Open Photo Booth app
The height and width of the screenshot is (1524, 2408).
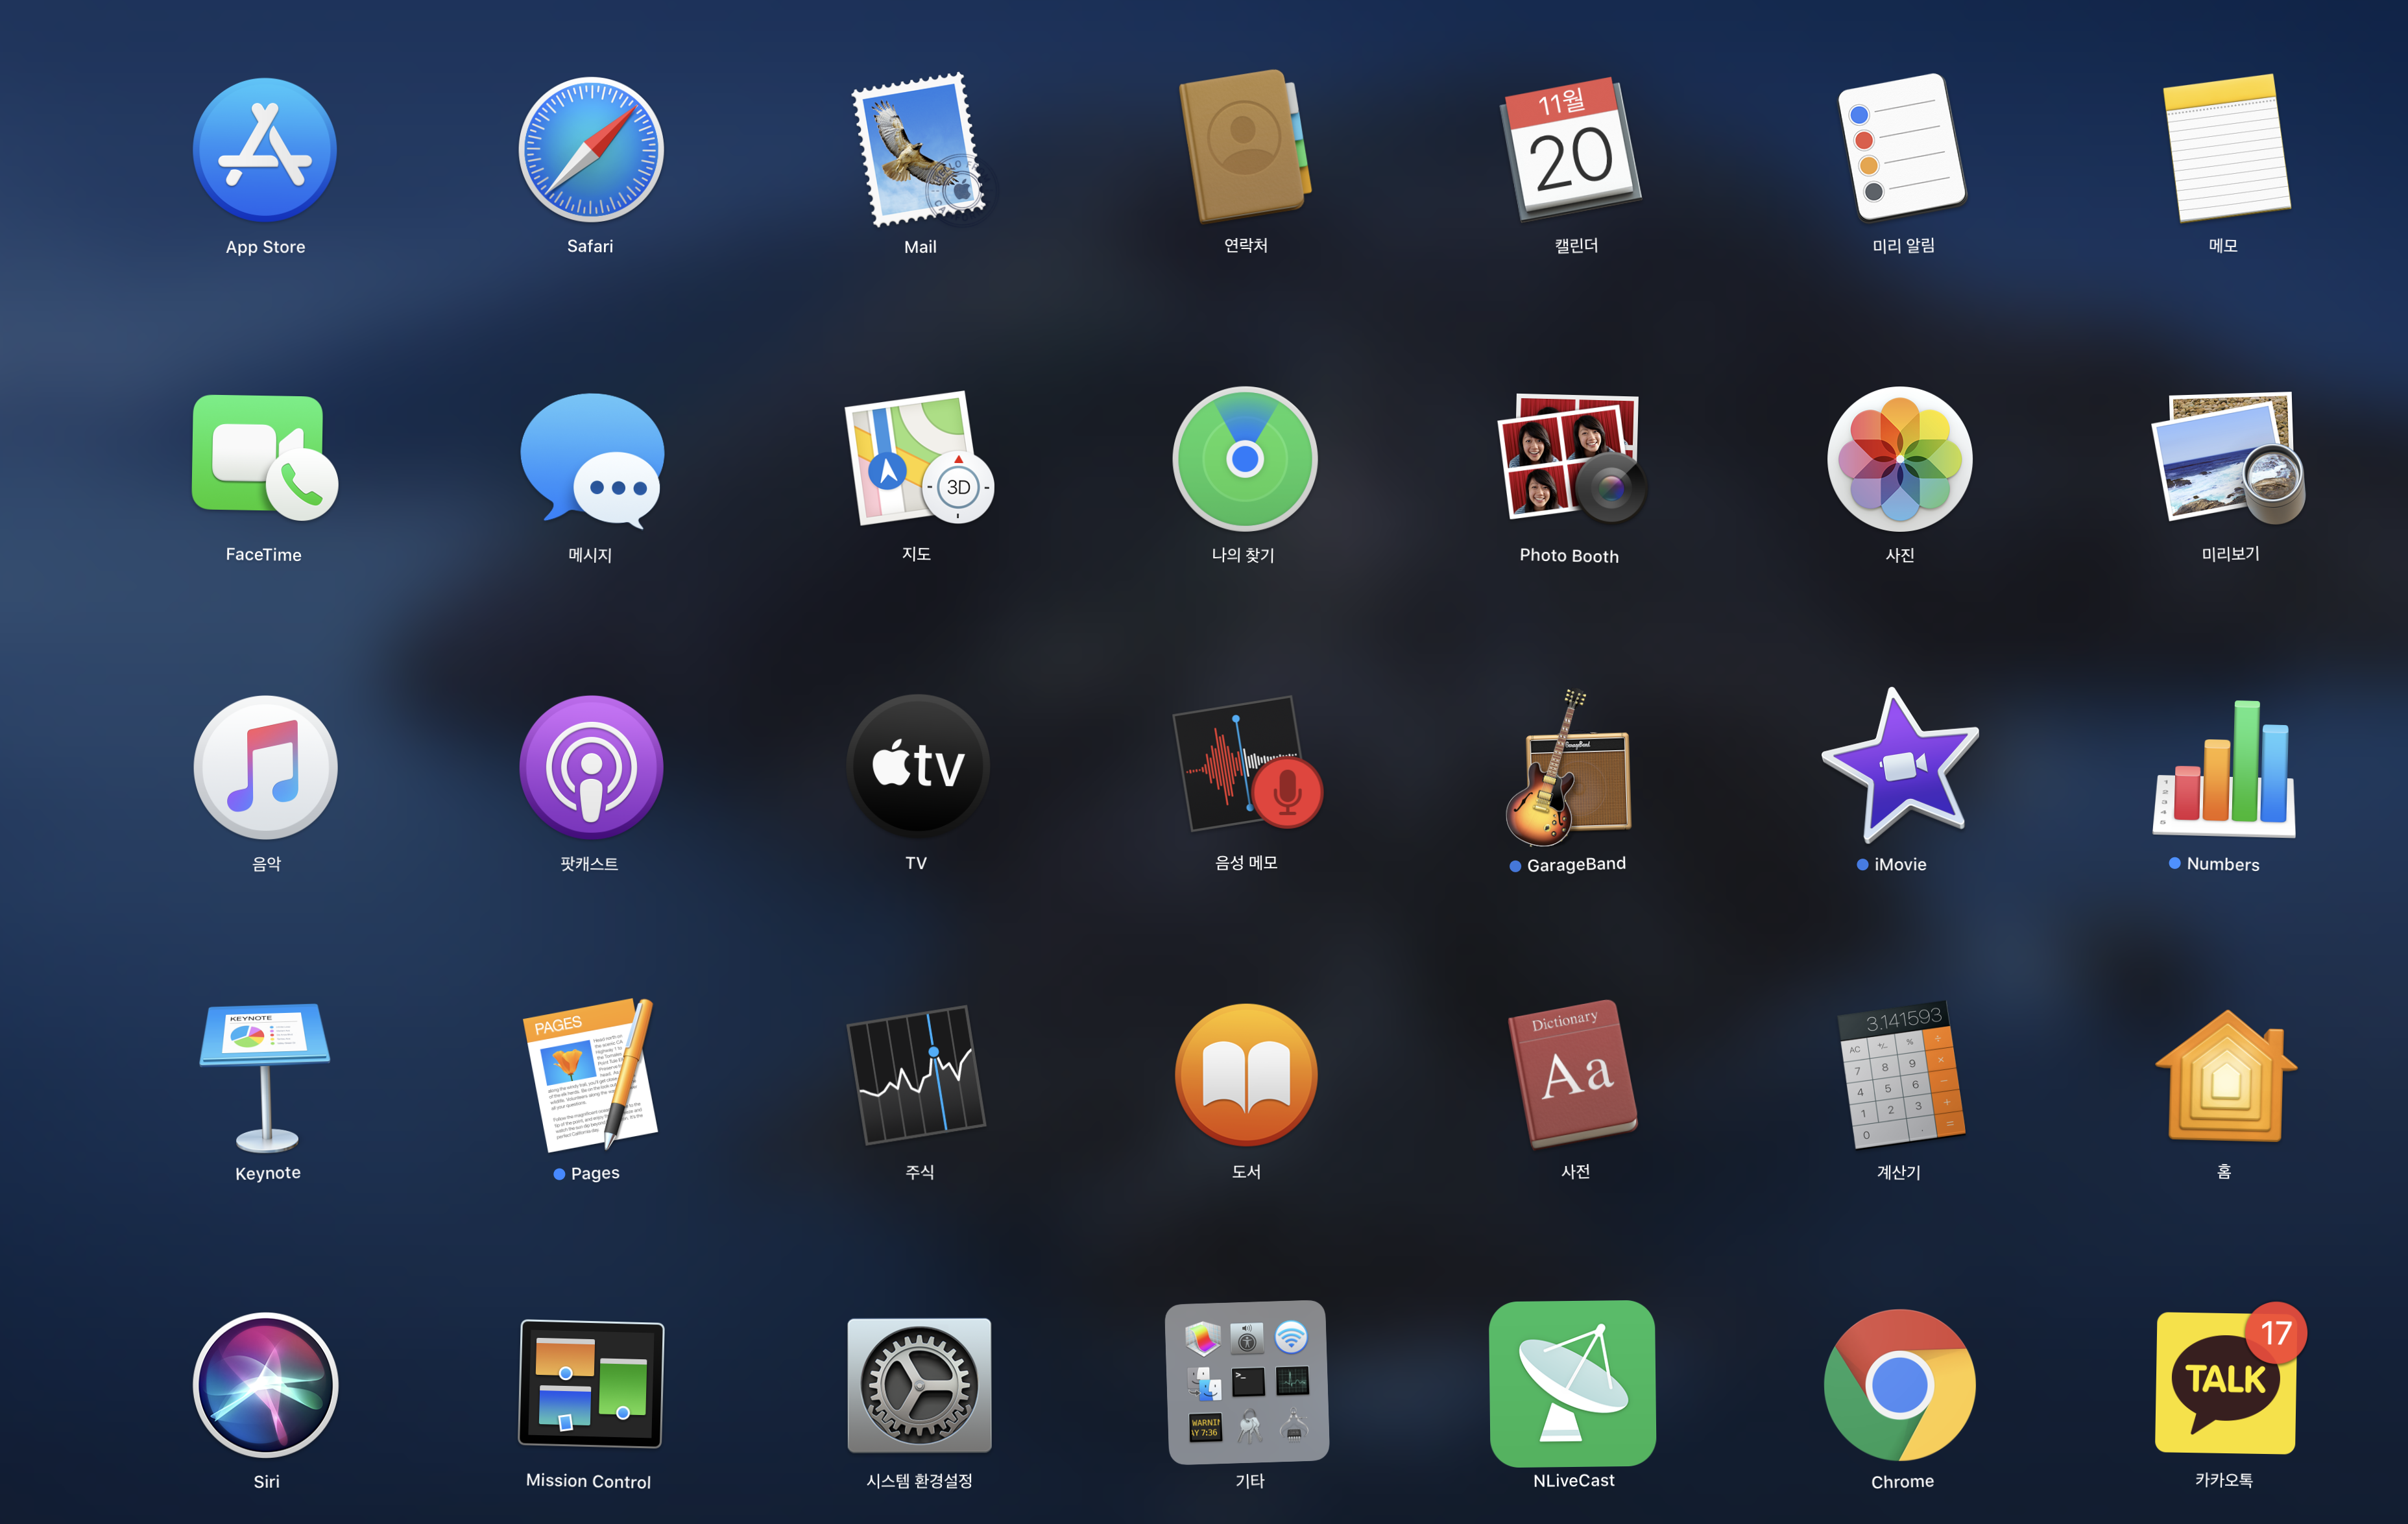(x=1571, y=458)
